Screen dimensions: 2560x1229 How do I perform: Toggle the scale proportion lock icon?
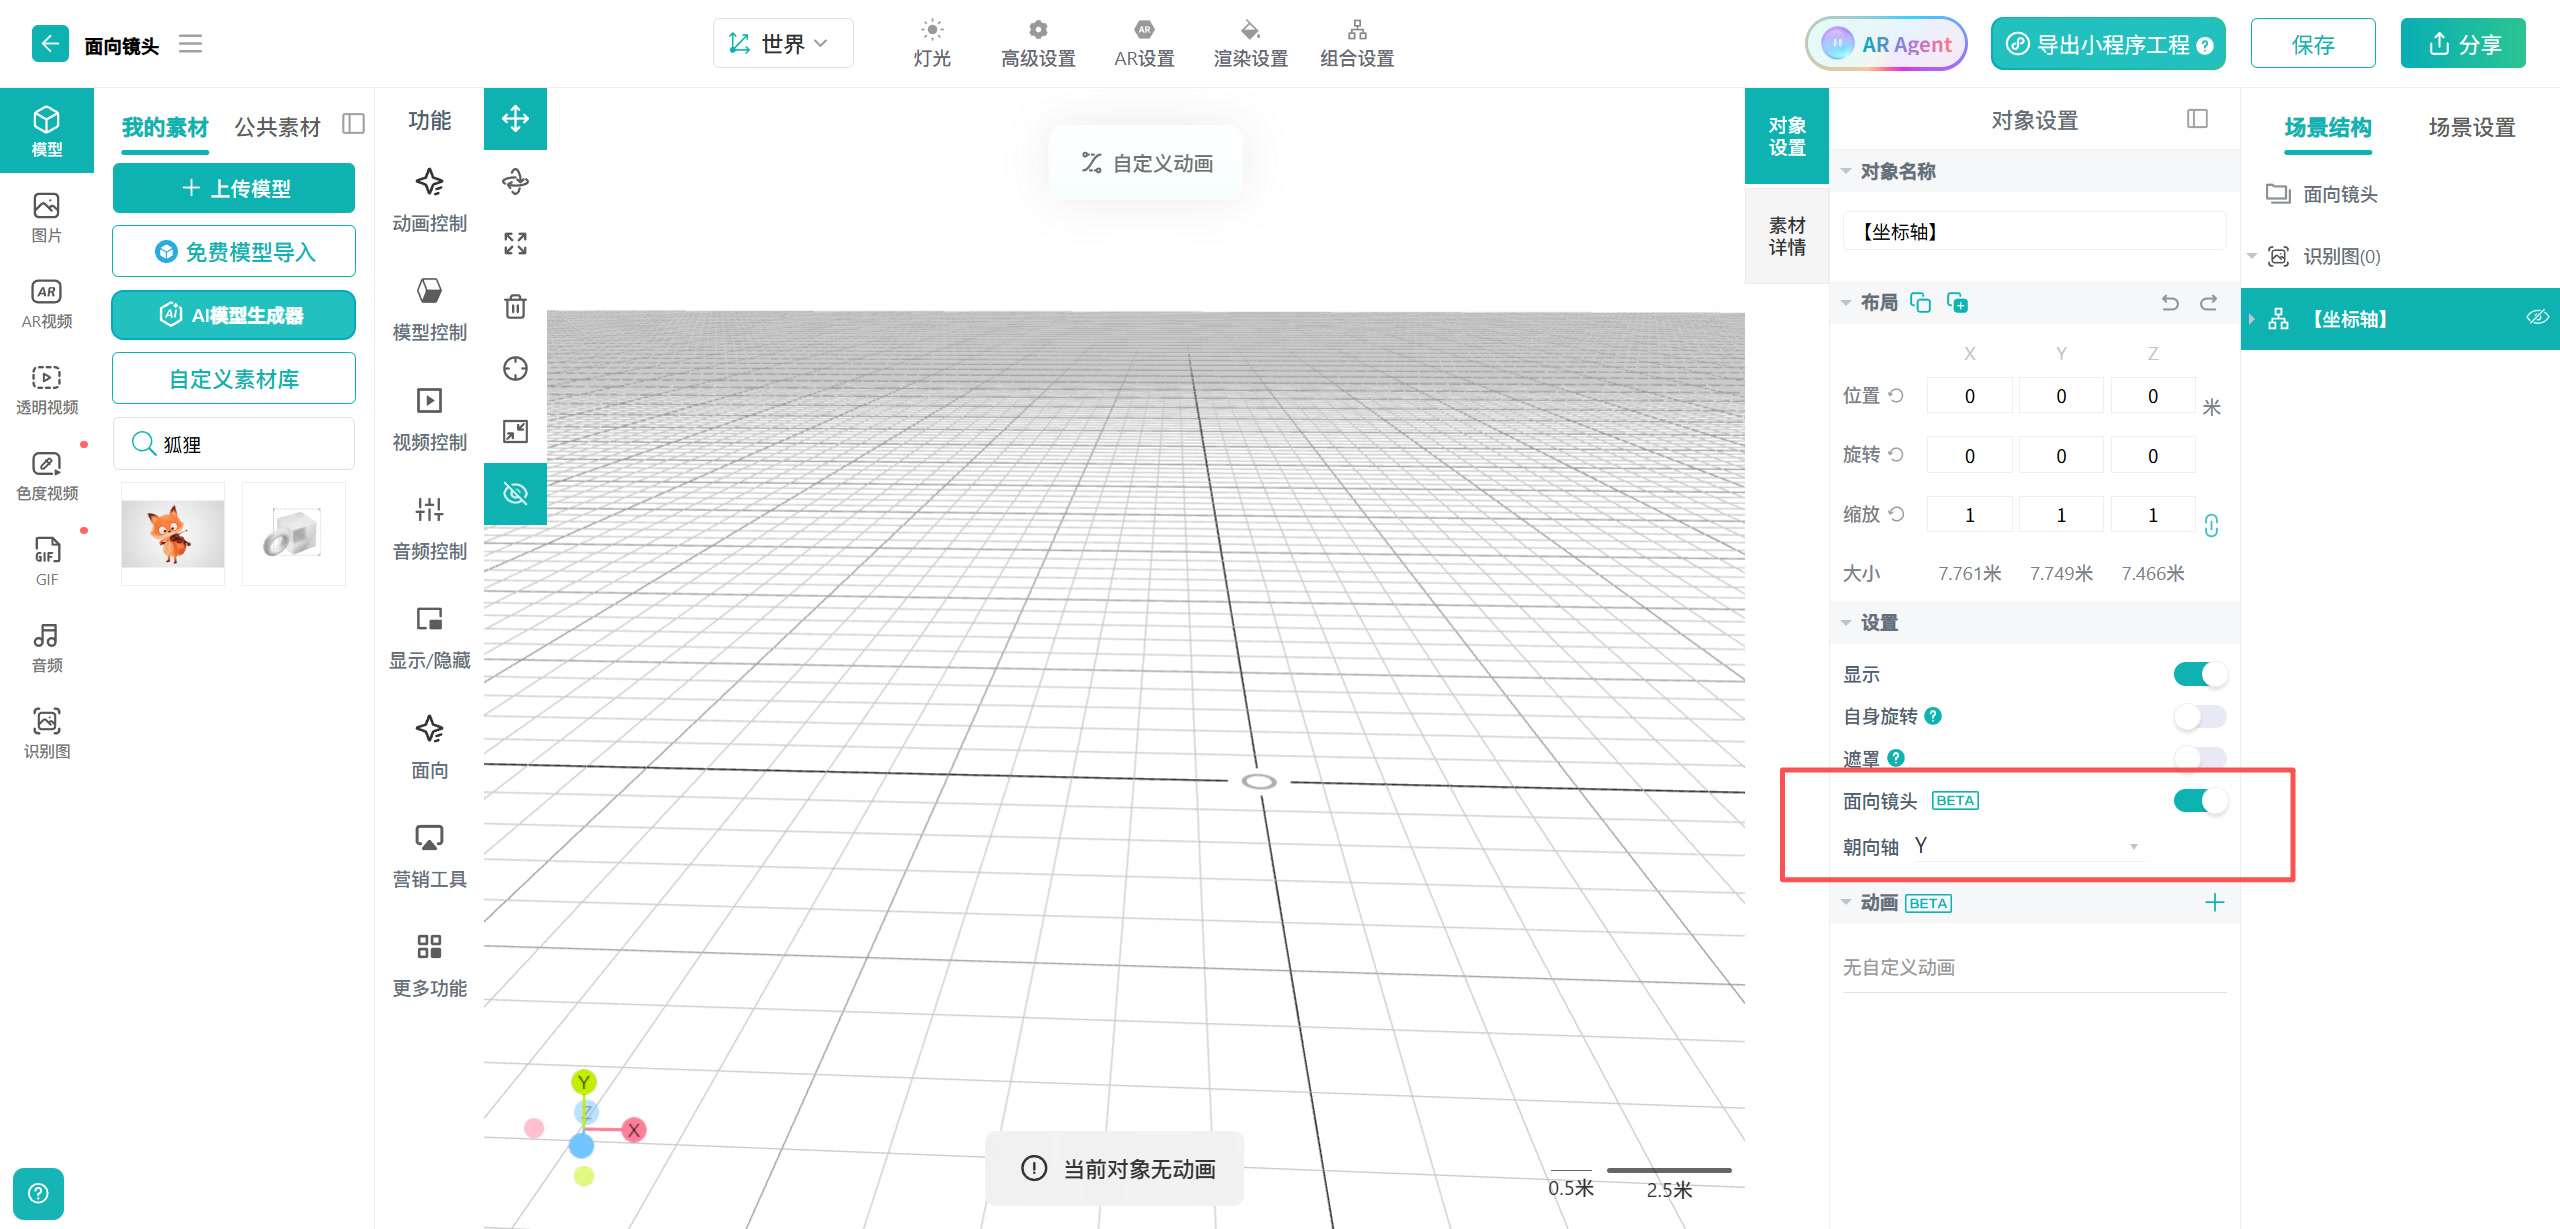(x=2211, y=524)
